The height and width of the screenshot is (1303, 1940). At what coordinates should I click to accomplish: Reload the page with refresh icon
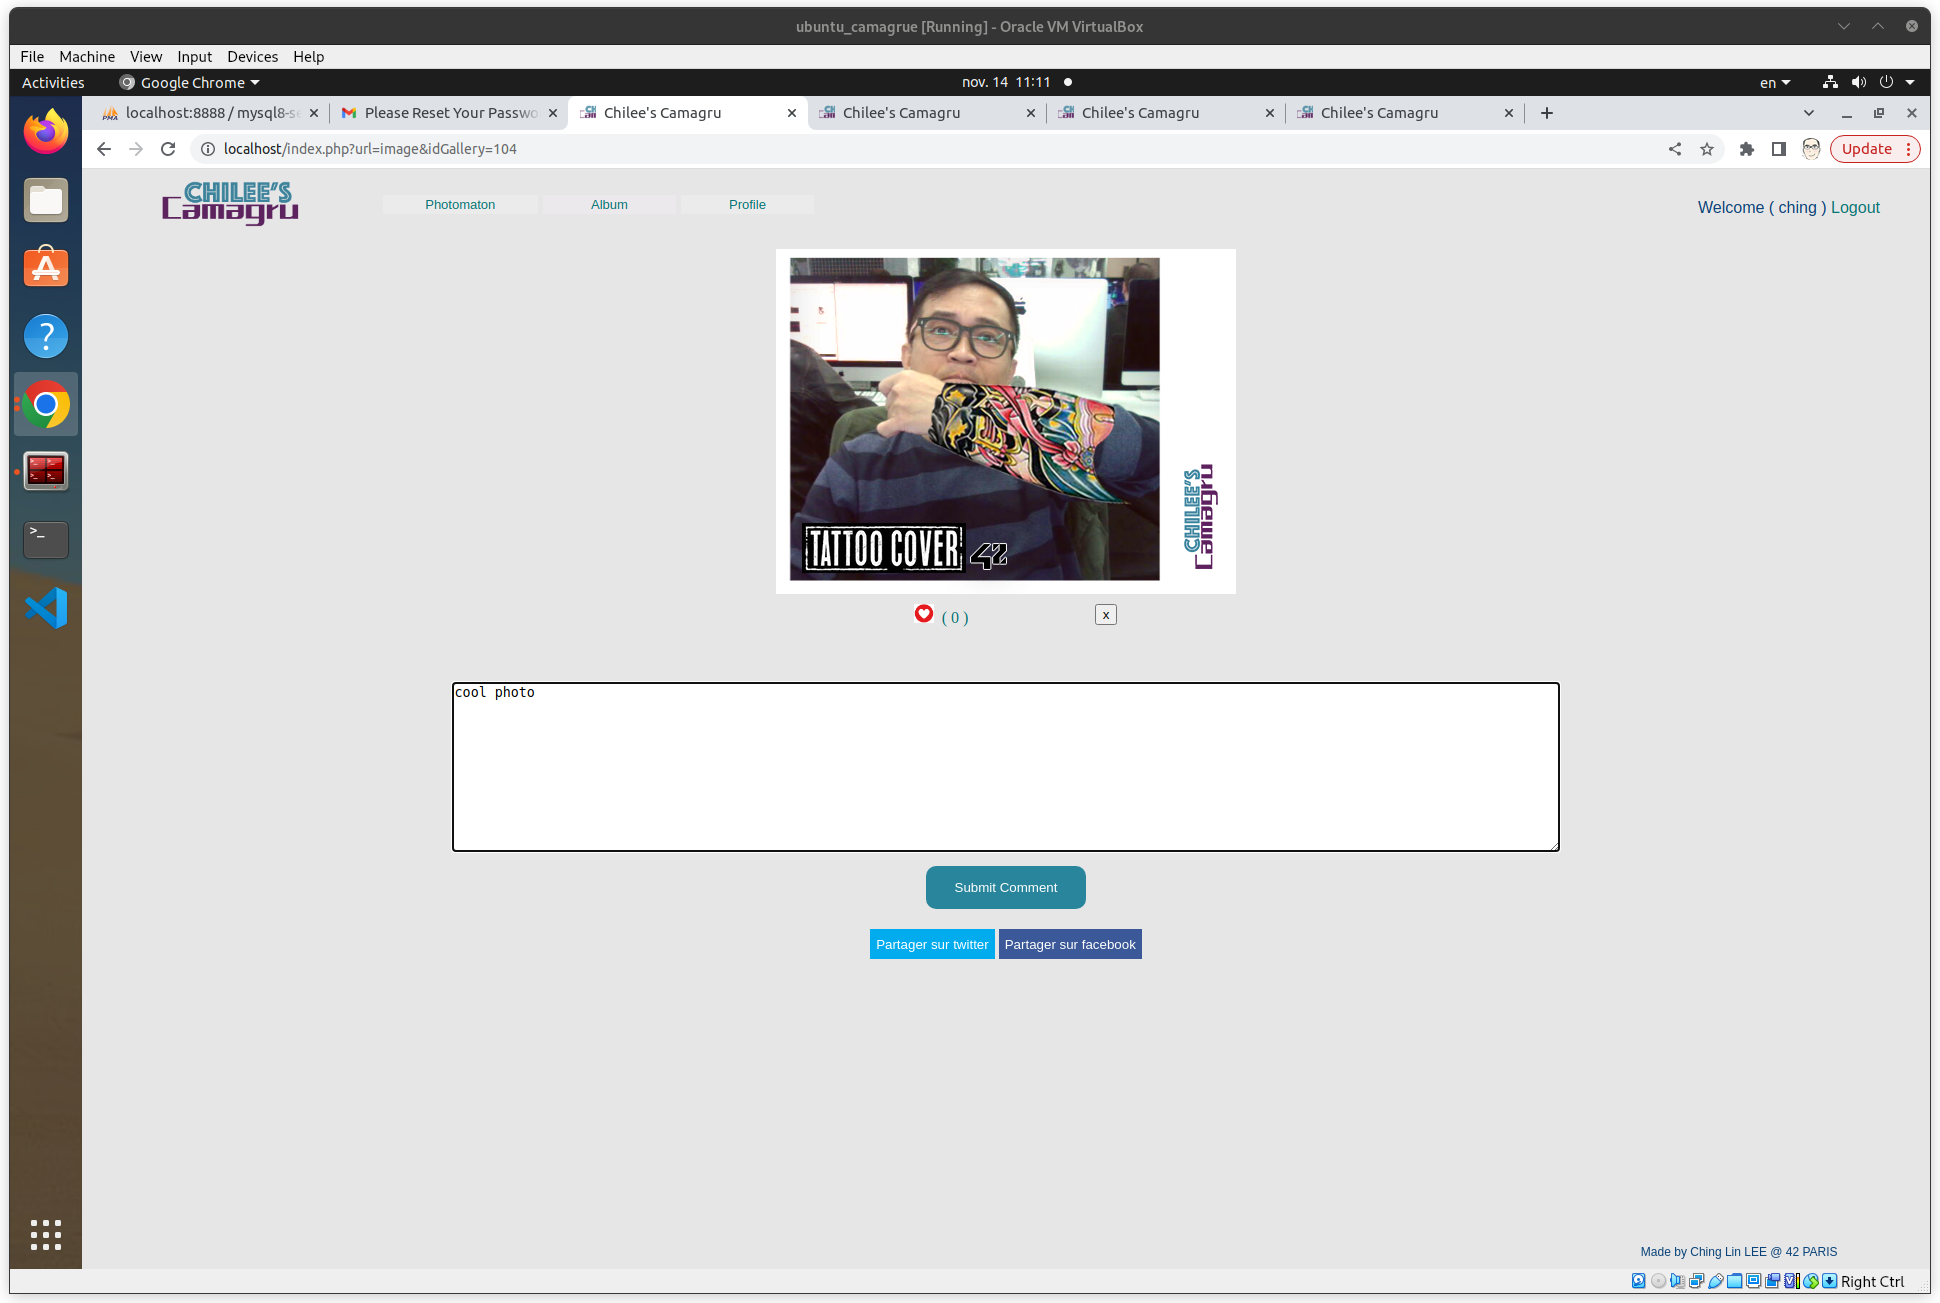(168, 149)
